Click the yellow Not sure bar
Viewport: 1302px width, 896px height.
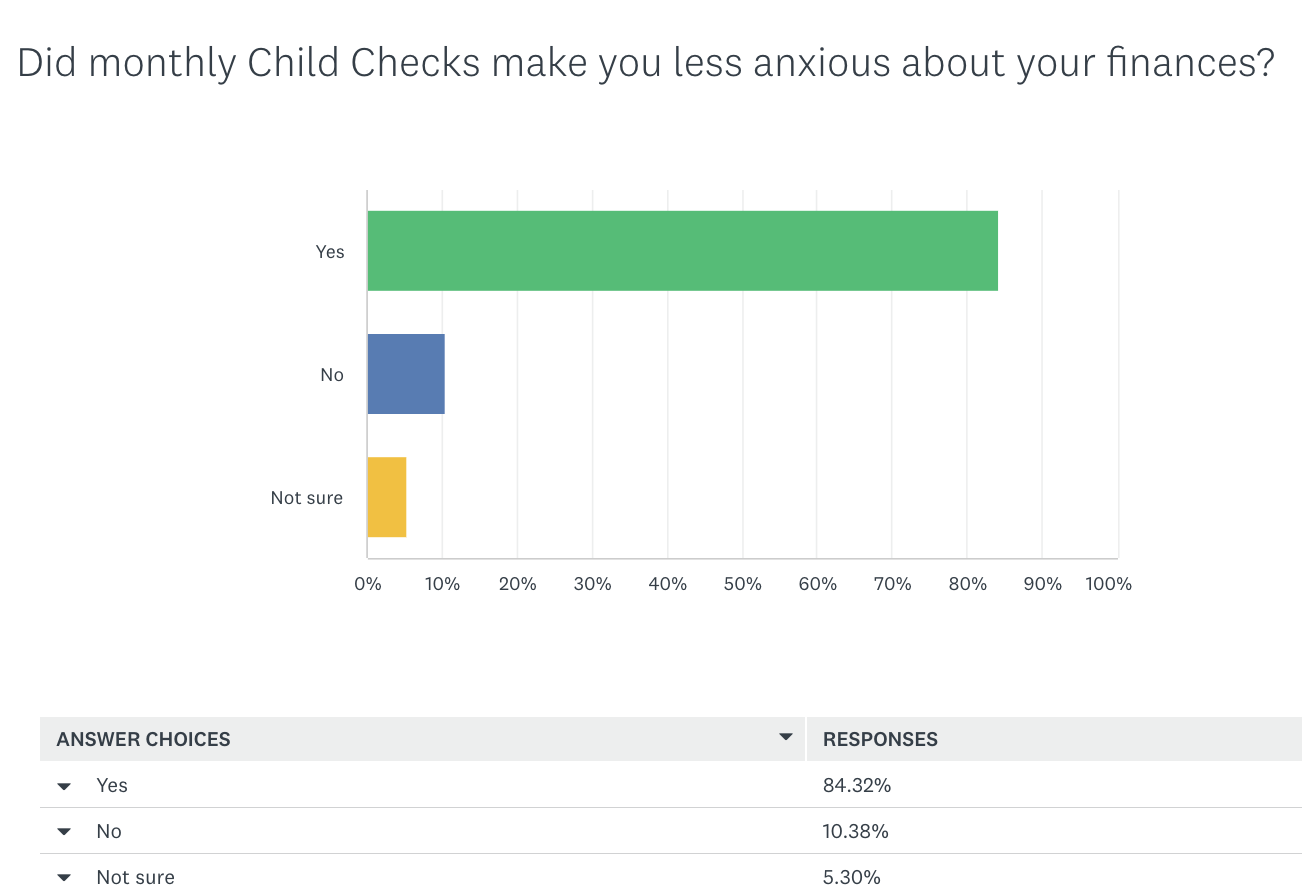pos(387,497)
